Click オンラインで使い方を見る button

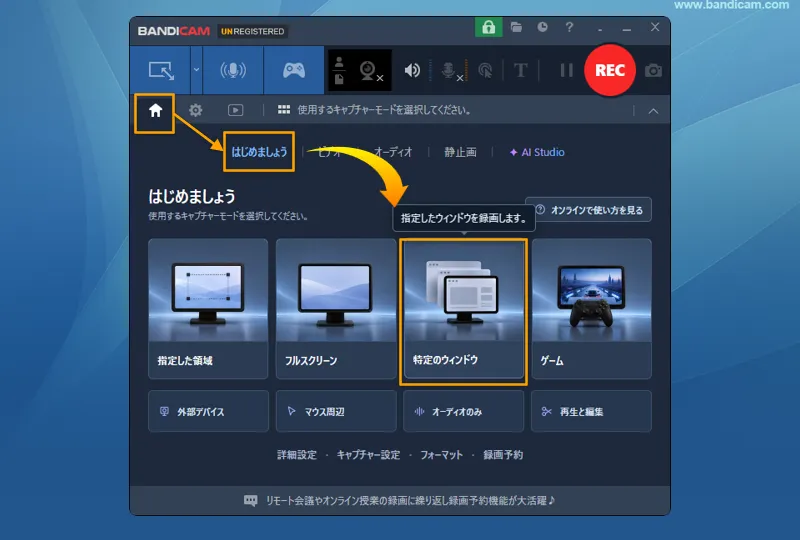click(x=593, y=210)
